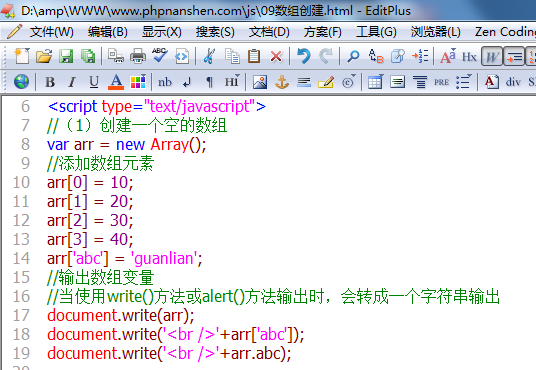
Task: Open the color palette dropdown
Action: click(138, 82)
